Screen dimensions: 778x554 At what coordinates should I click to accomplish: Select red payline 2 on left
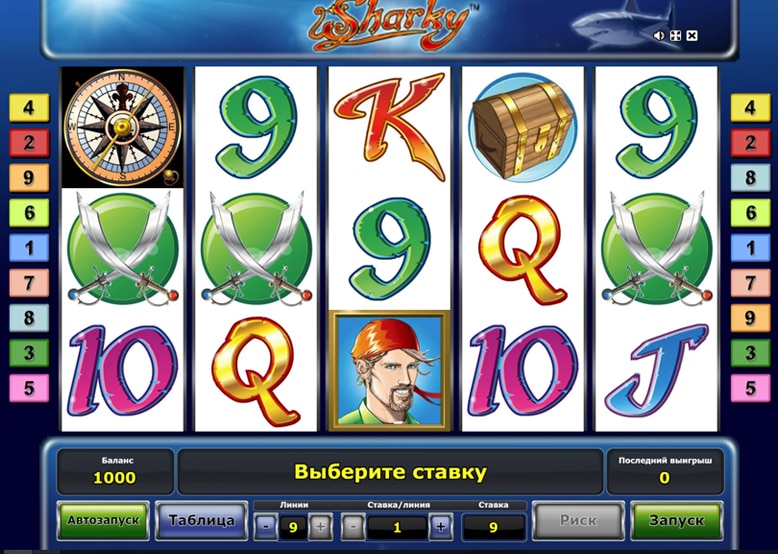tap(29, 143)
